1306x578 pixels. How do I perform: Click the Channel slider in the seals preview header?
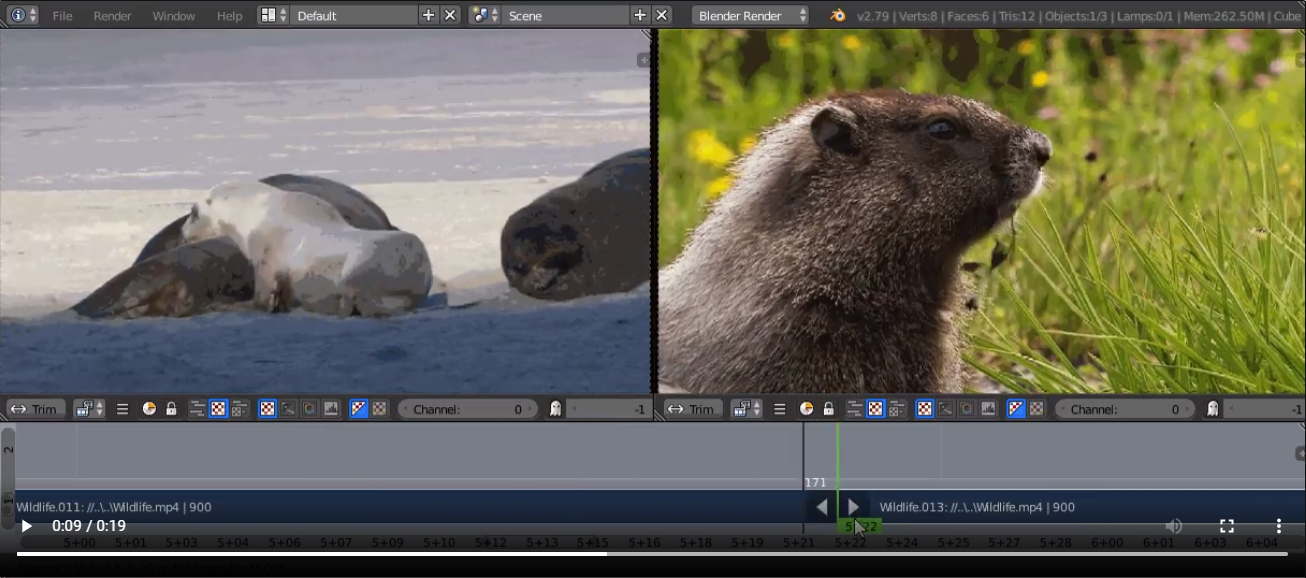click(468, 409)
